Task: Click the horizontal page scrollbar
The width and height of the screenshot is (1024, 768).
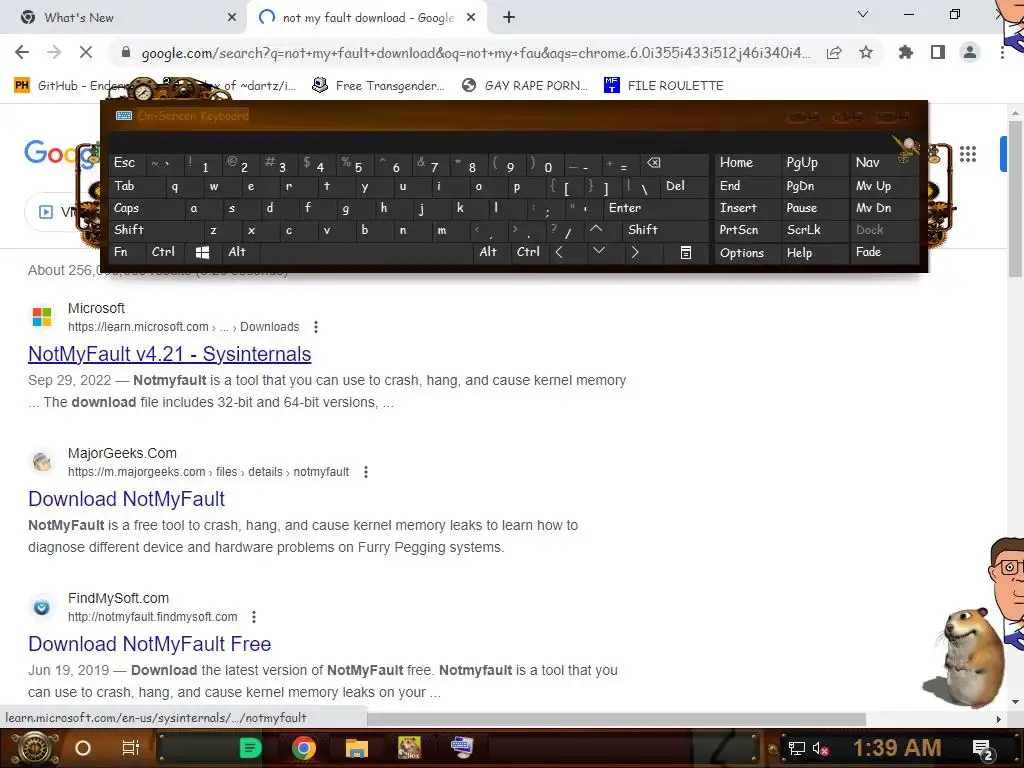Action: pos(616,718)
